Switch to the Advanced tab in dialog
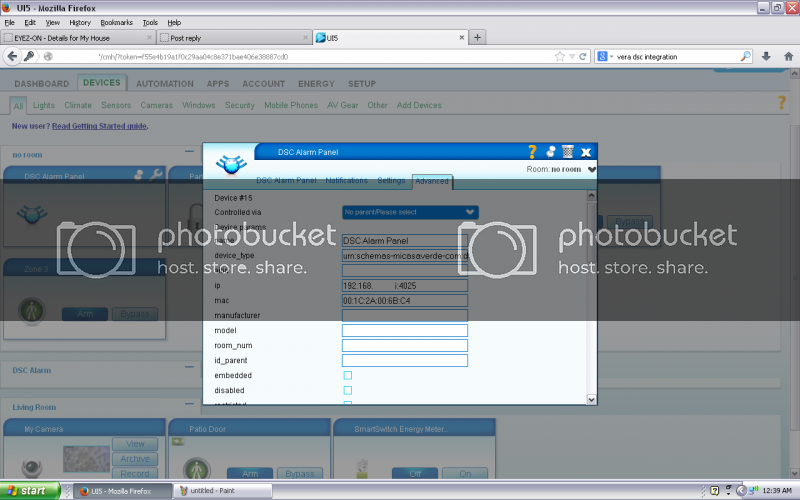 (x=432, y=181)
